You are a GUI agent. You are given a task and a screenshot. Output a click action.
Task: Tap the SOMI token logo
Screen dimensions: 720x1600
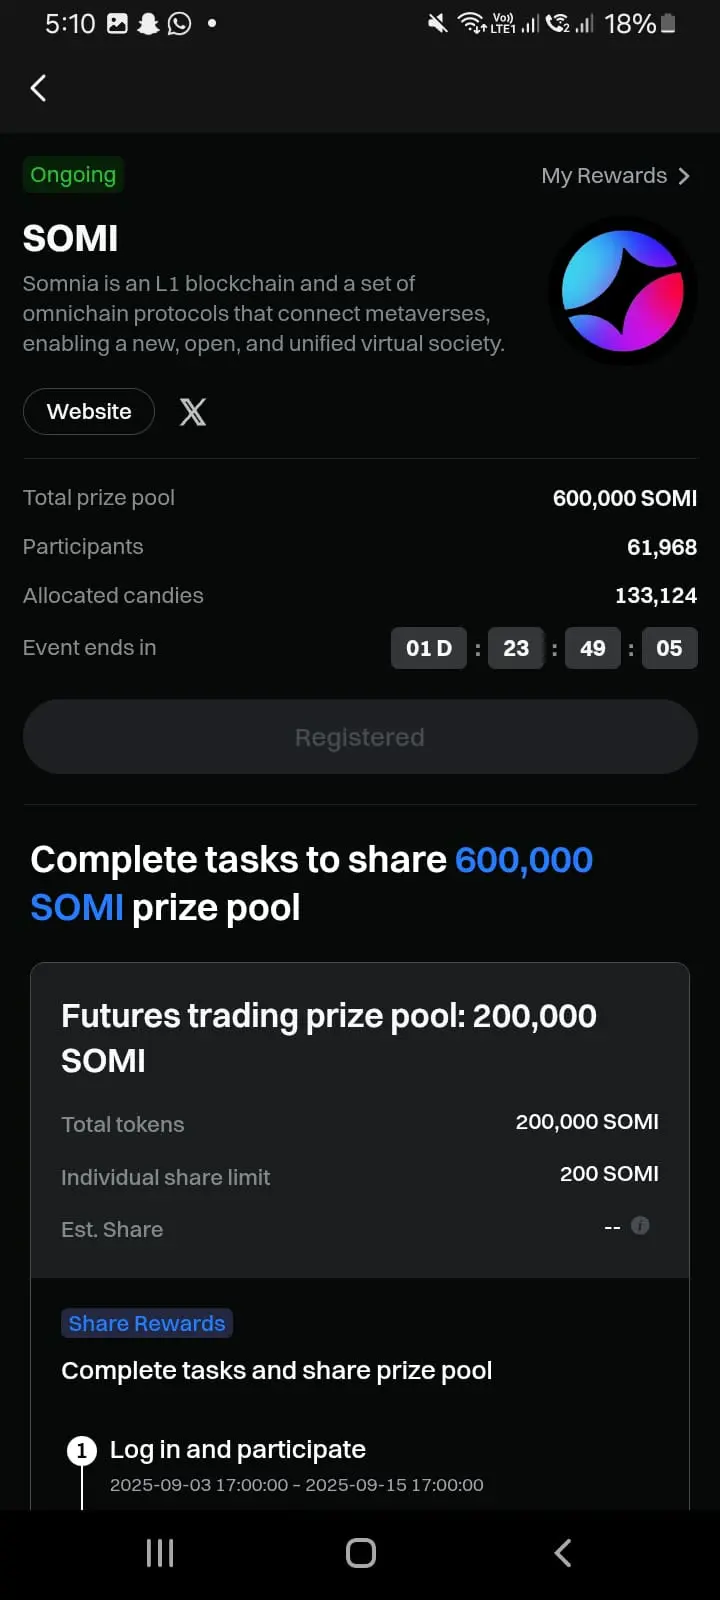[622, 291]
